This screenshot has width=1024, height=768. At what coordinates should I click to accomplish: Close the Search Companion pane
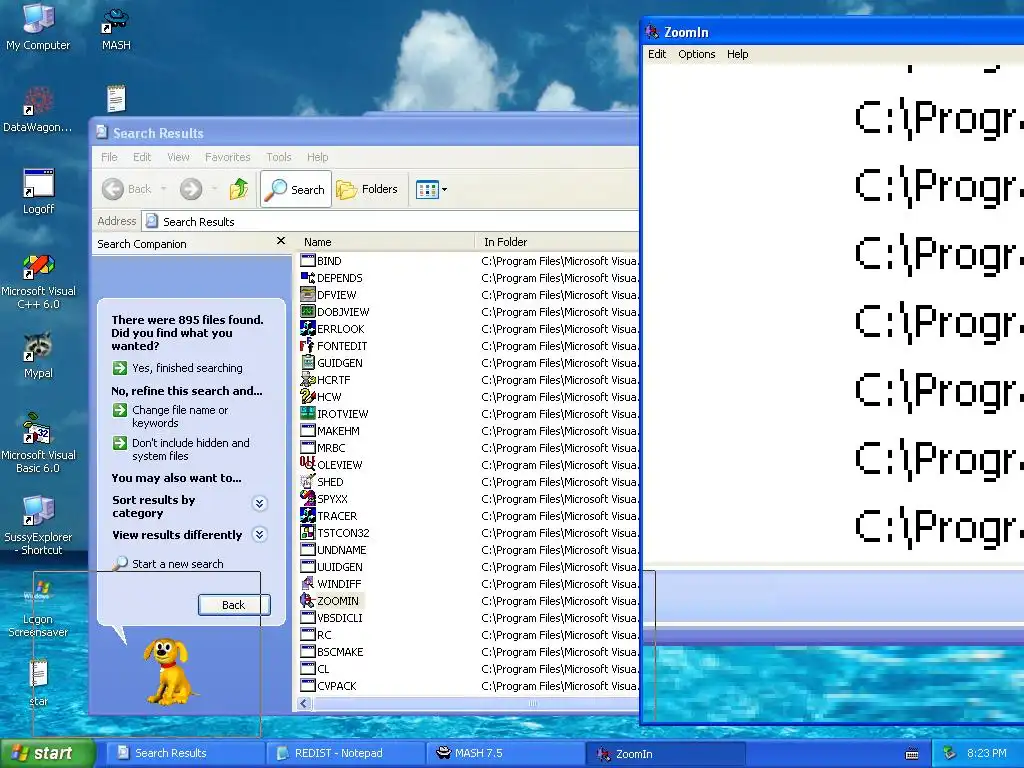pos(281,241)
